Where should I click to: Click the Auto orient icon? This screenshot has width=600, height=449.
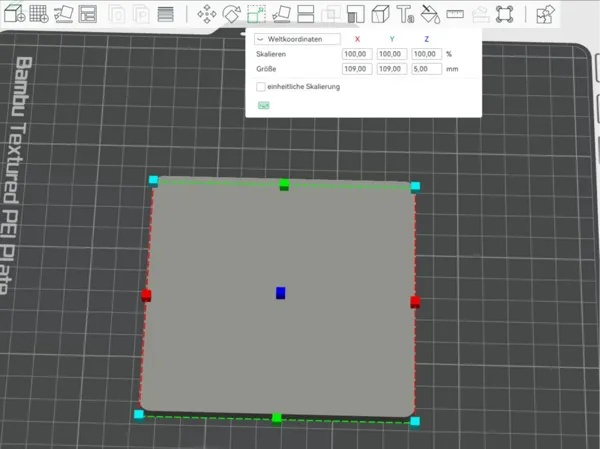[x=64, y=14]
